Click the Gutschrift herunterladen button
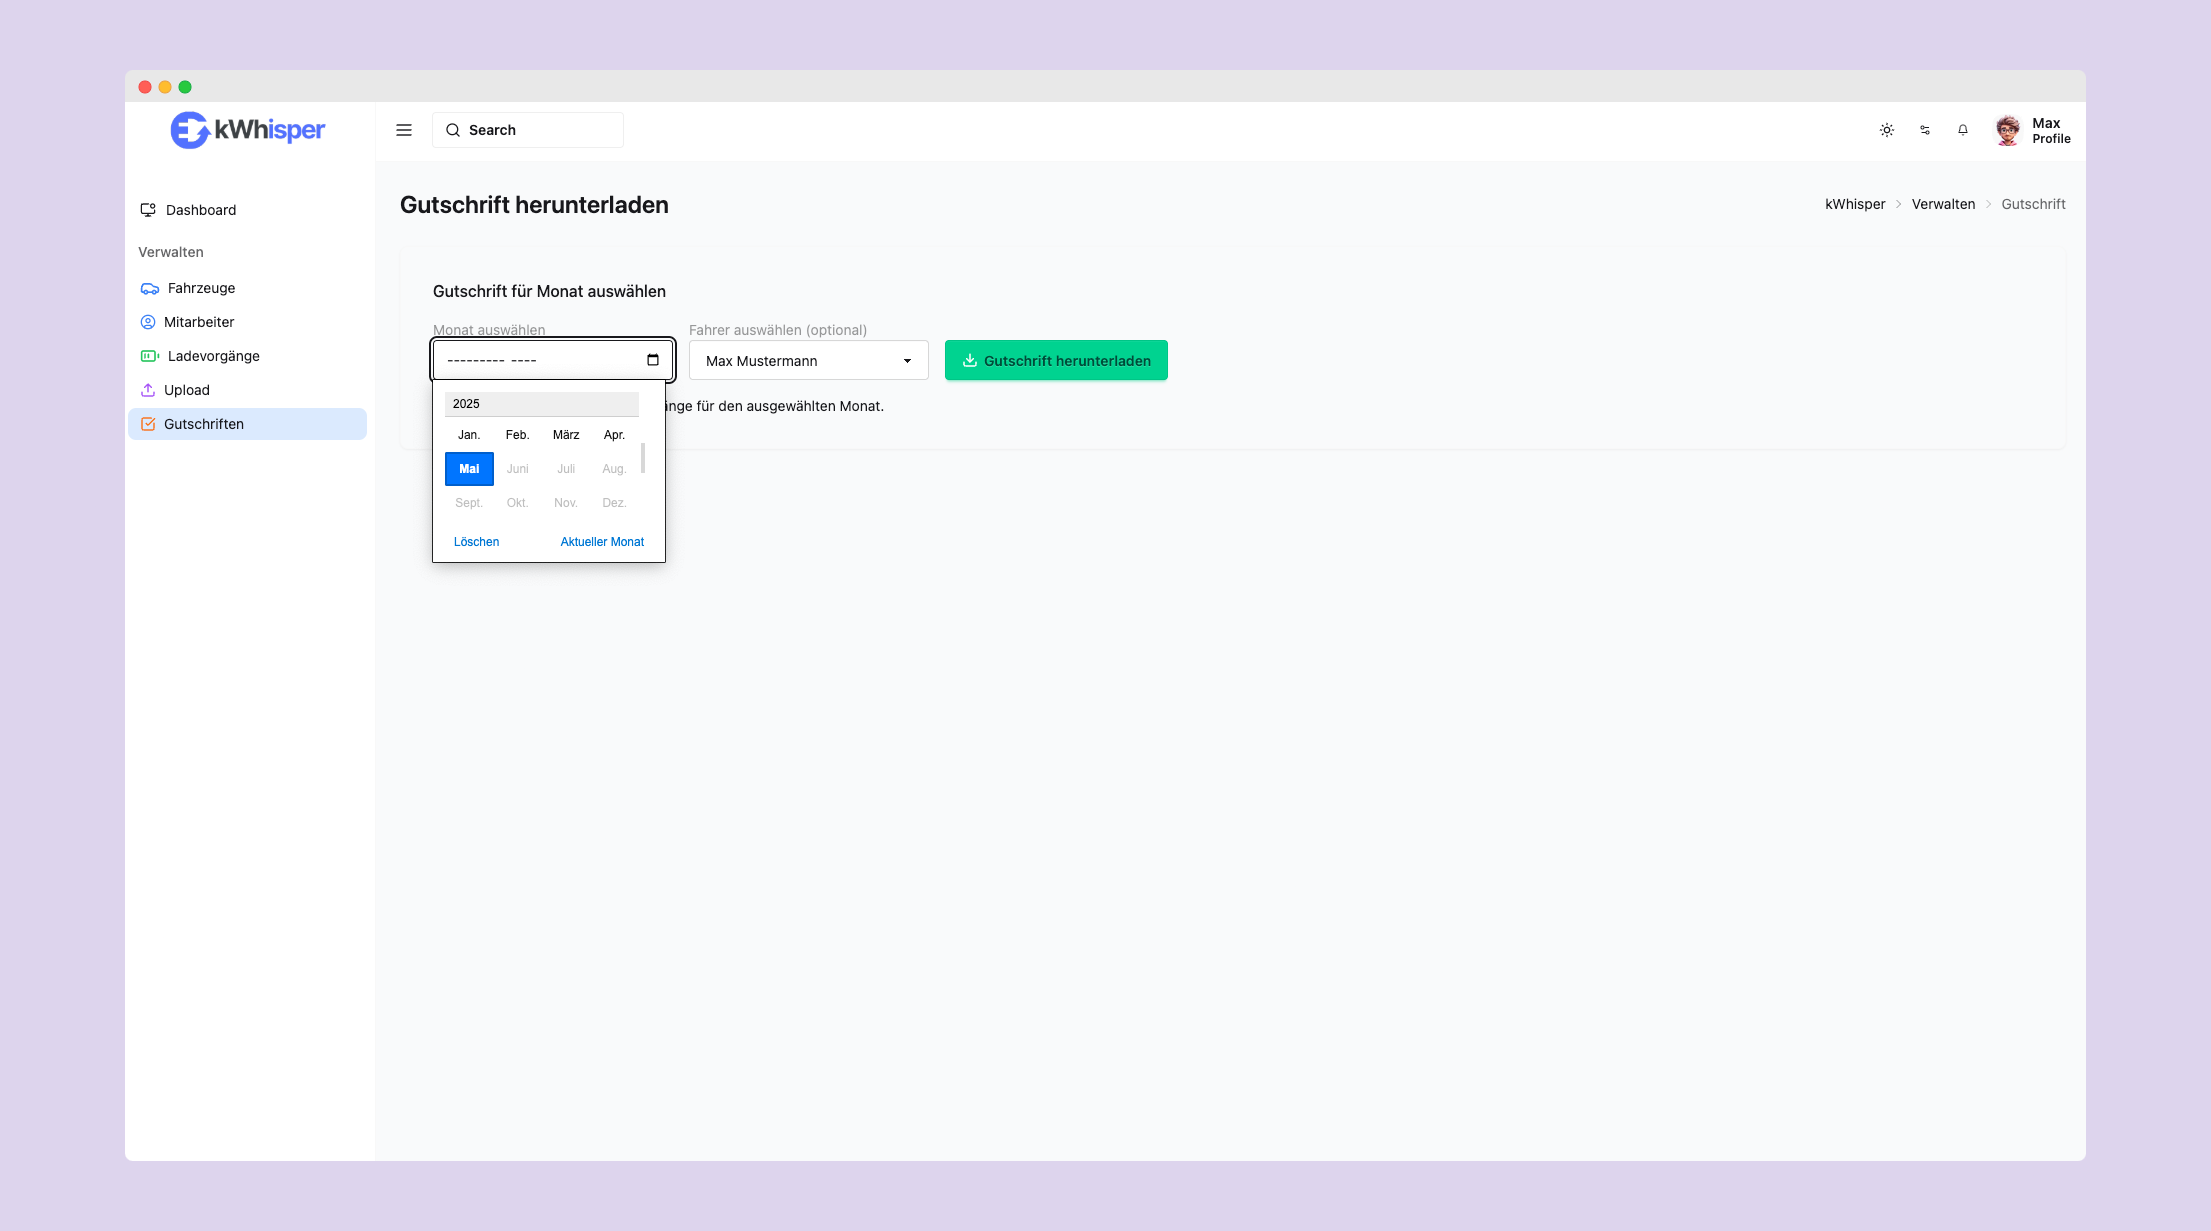2211x1231 pixels. tap(1056, 360)
